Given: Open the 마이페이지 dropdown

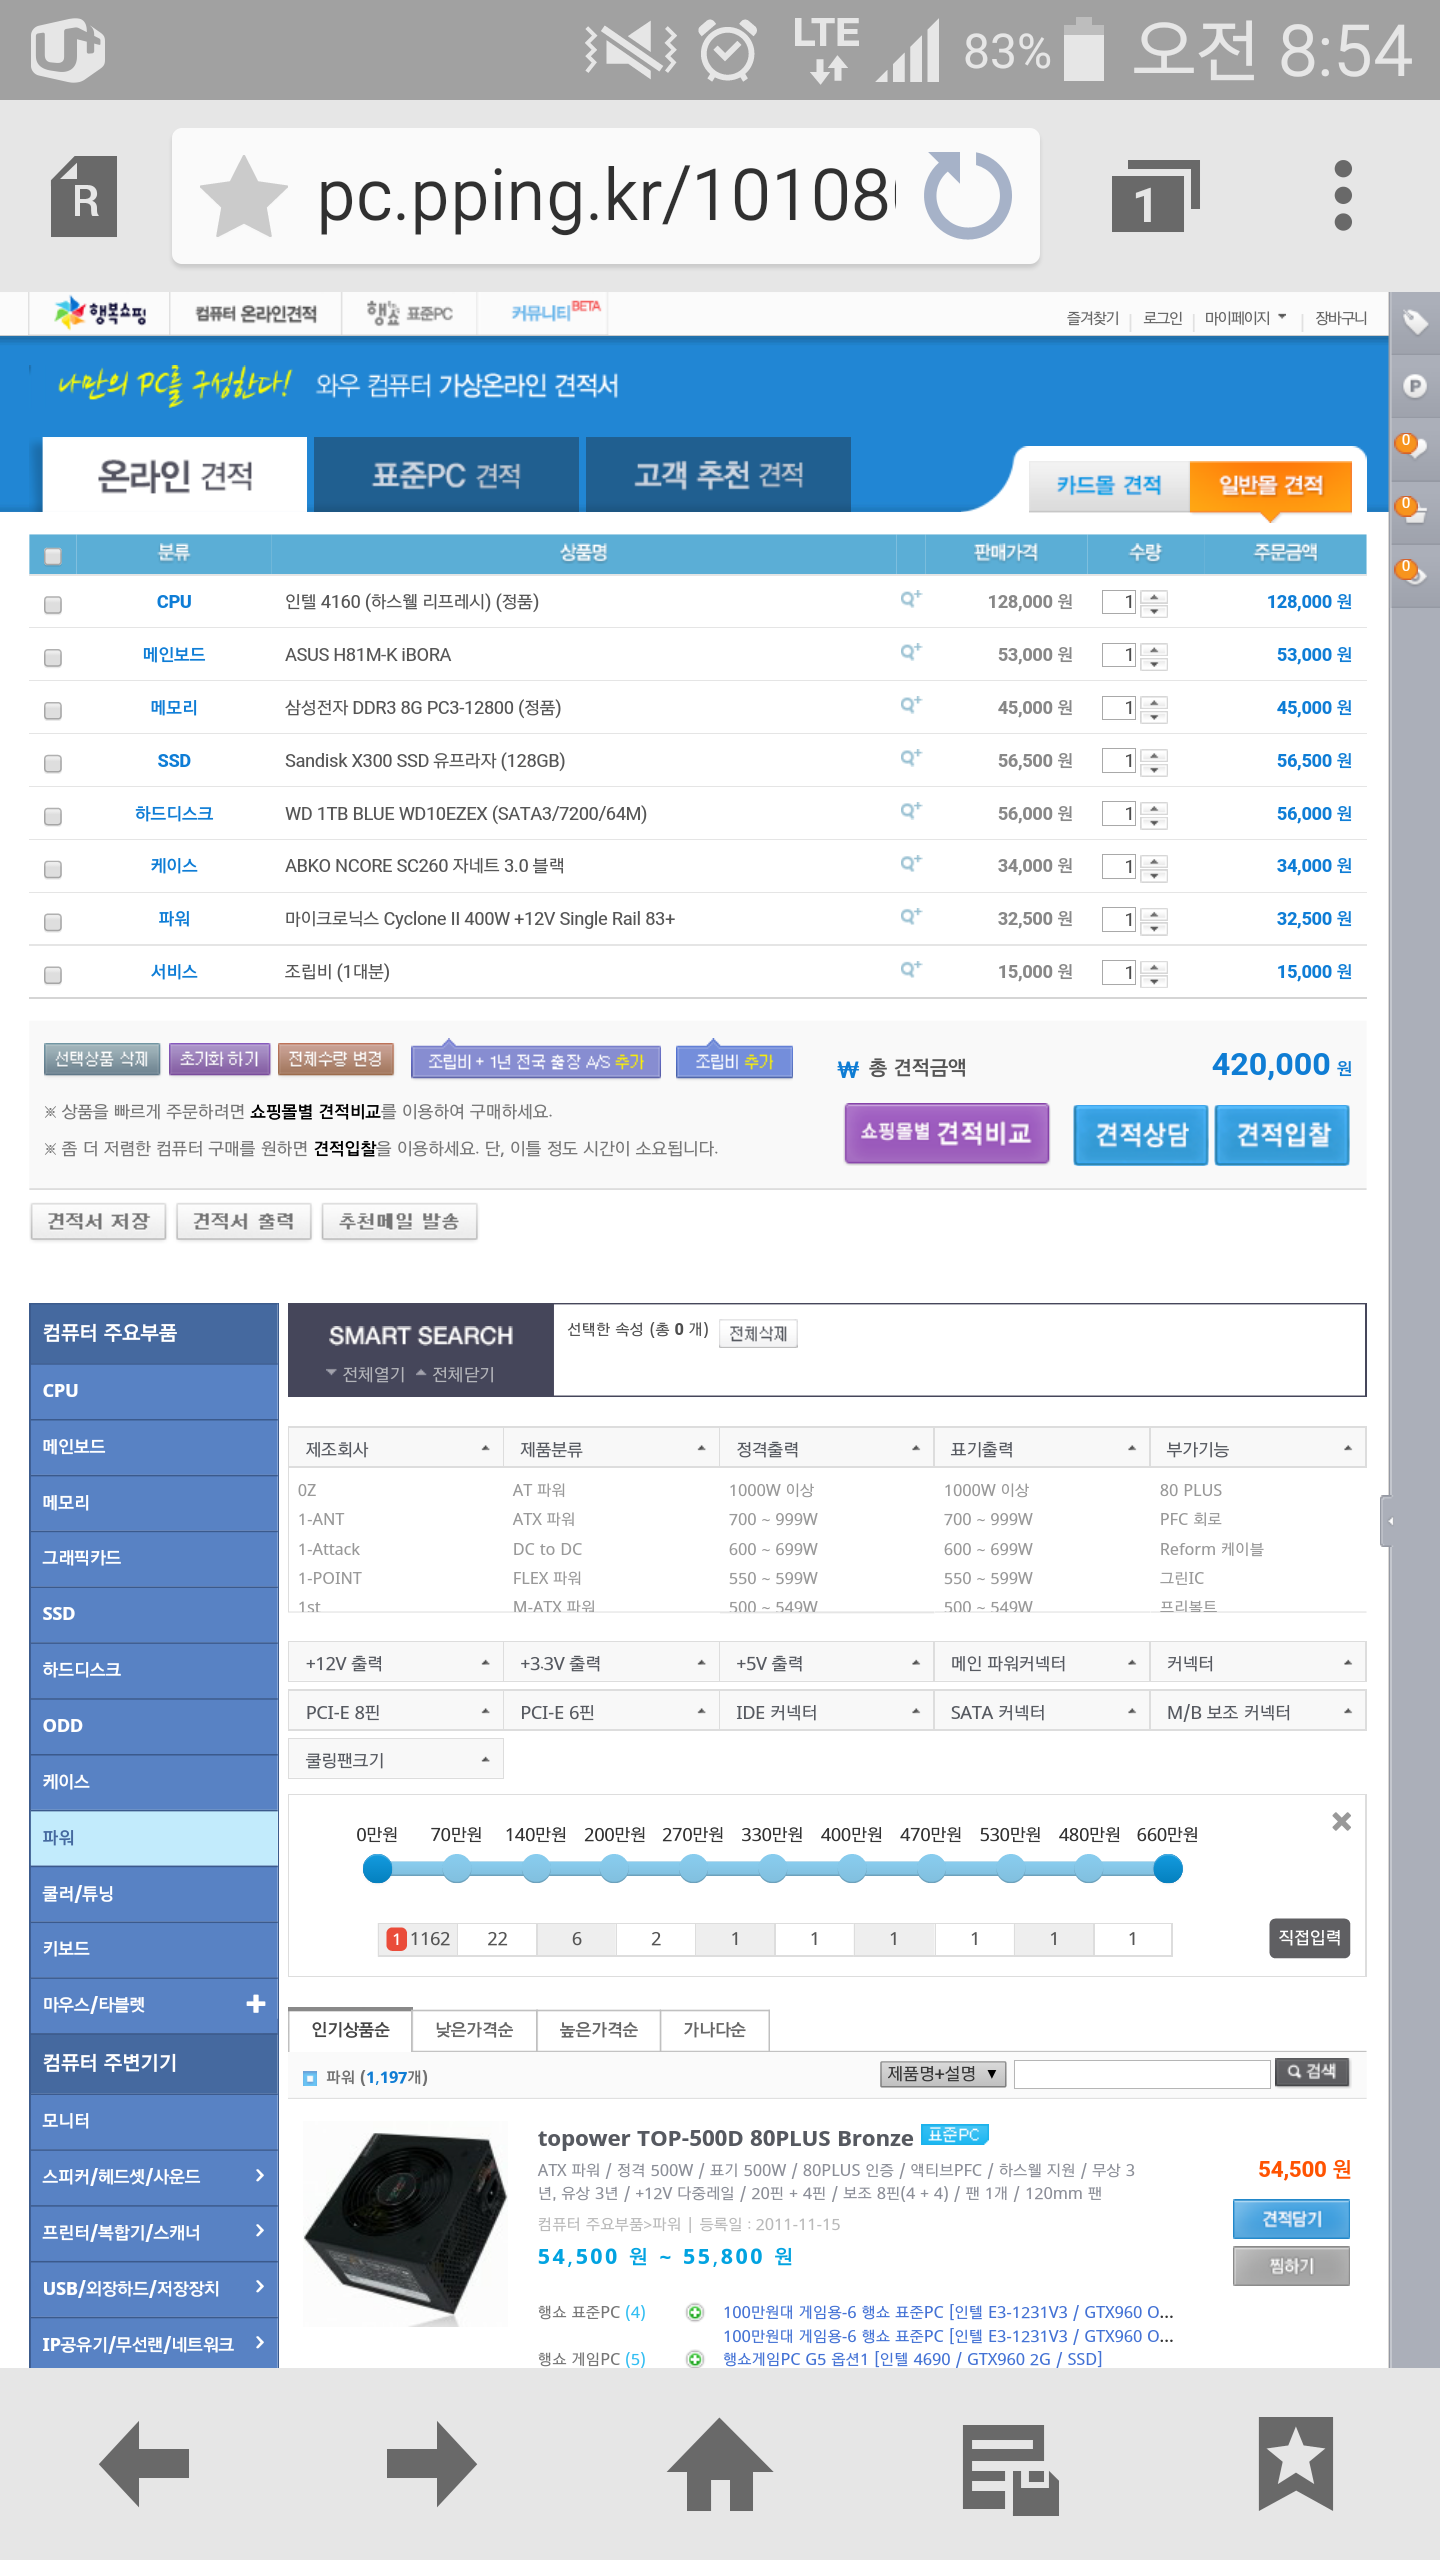Looking at the screenshot, I should point(1245,318).
